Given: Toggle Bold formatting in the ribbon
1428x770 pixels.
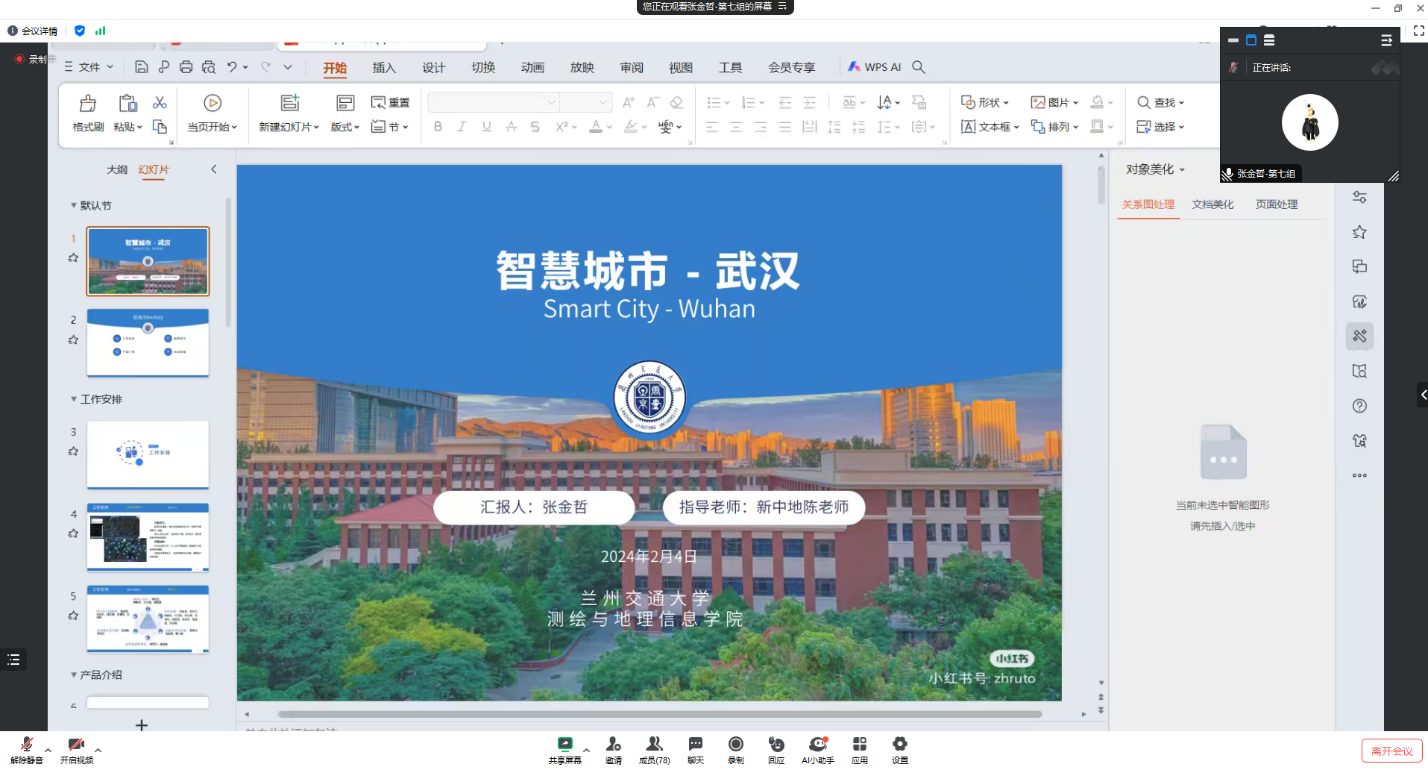Looking at the screenshot, I should point(438,127).
